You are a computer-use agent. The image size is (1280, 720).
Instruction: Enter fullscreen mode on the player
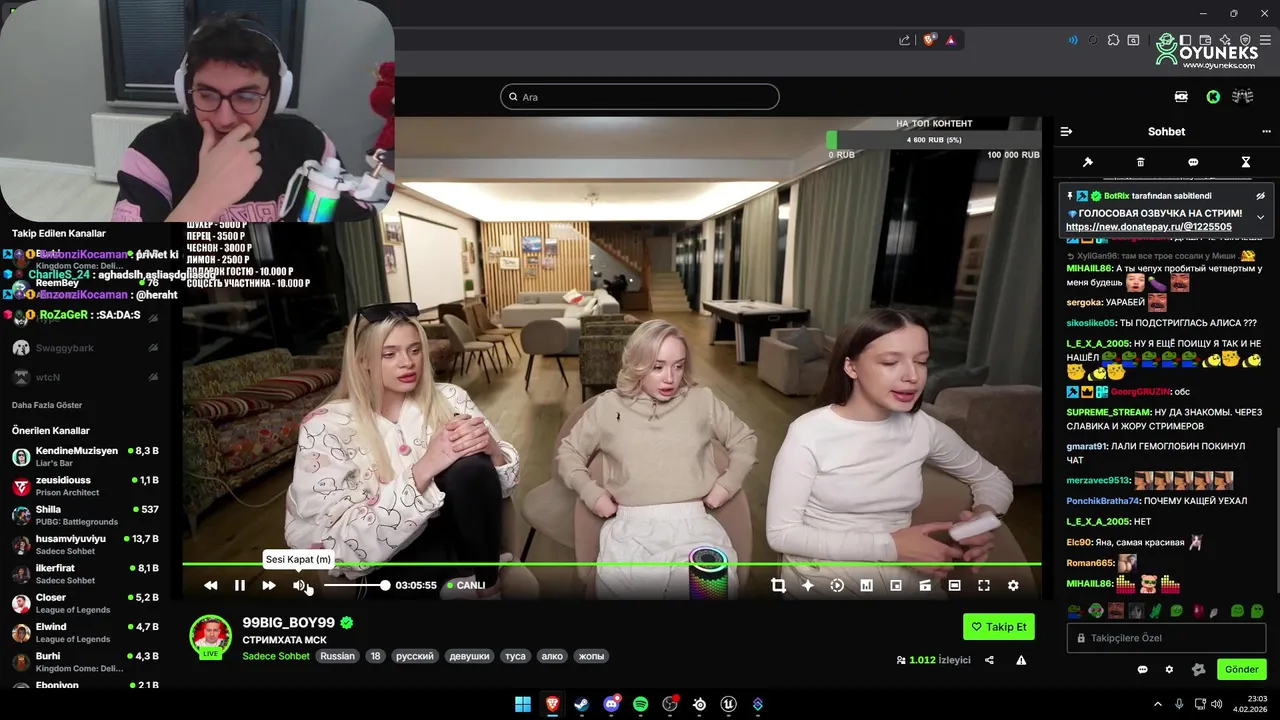pos(984,585)
